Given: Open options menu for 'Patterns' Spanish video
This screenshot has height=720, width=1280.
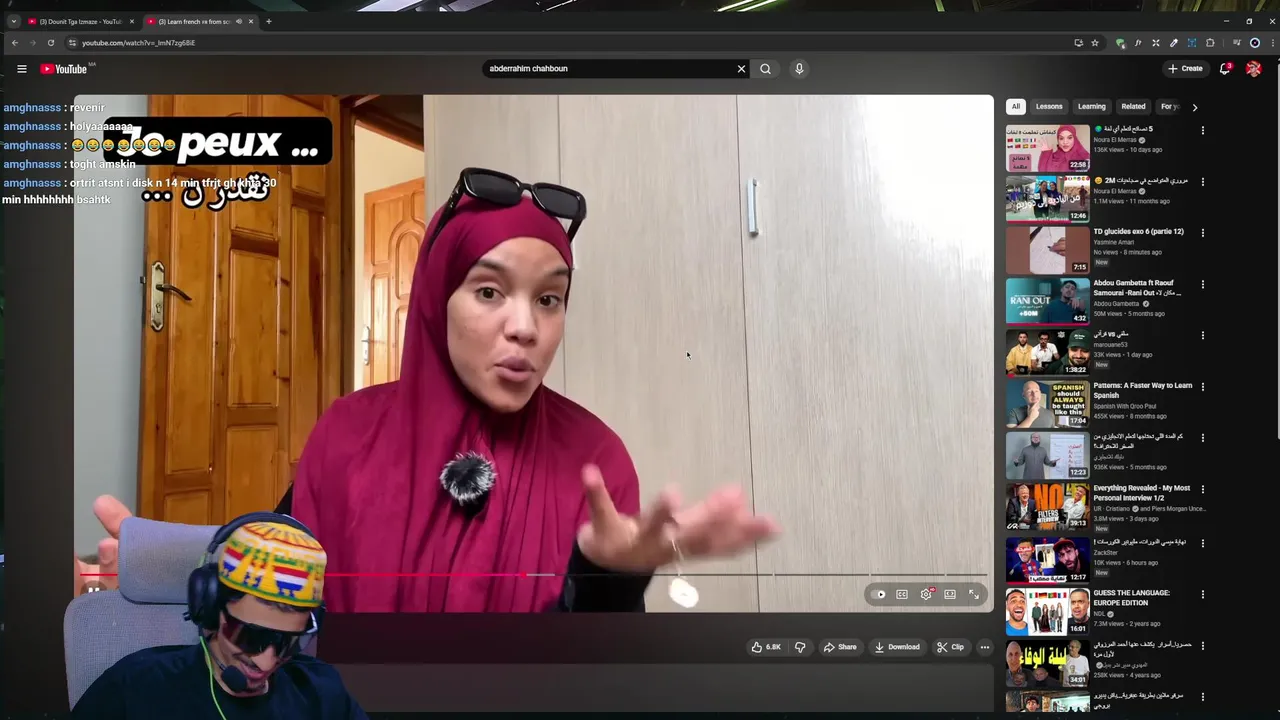Looking at the screenshot, I should 1203,387.
